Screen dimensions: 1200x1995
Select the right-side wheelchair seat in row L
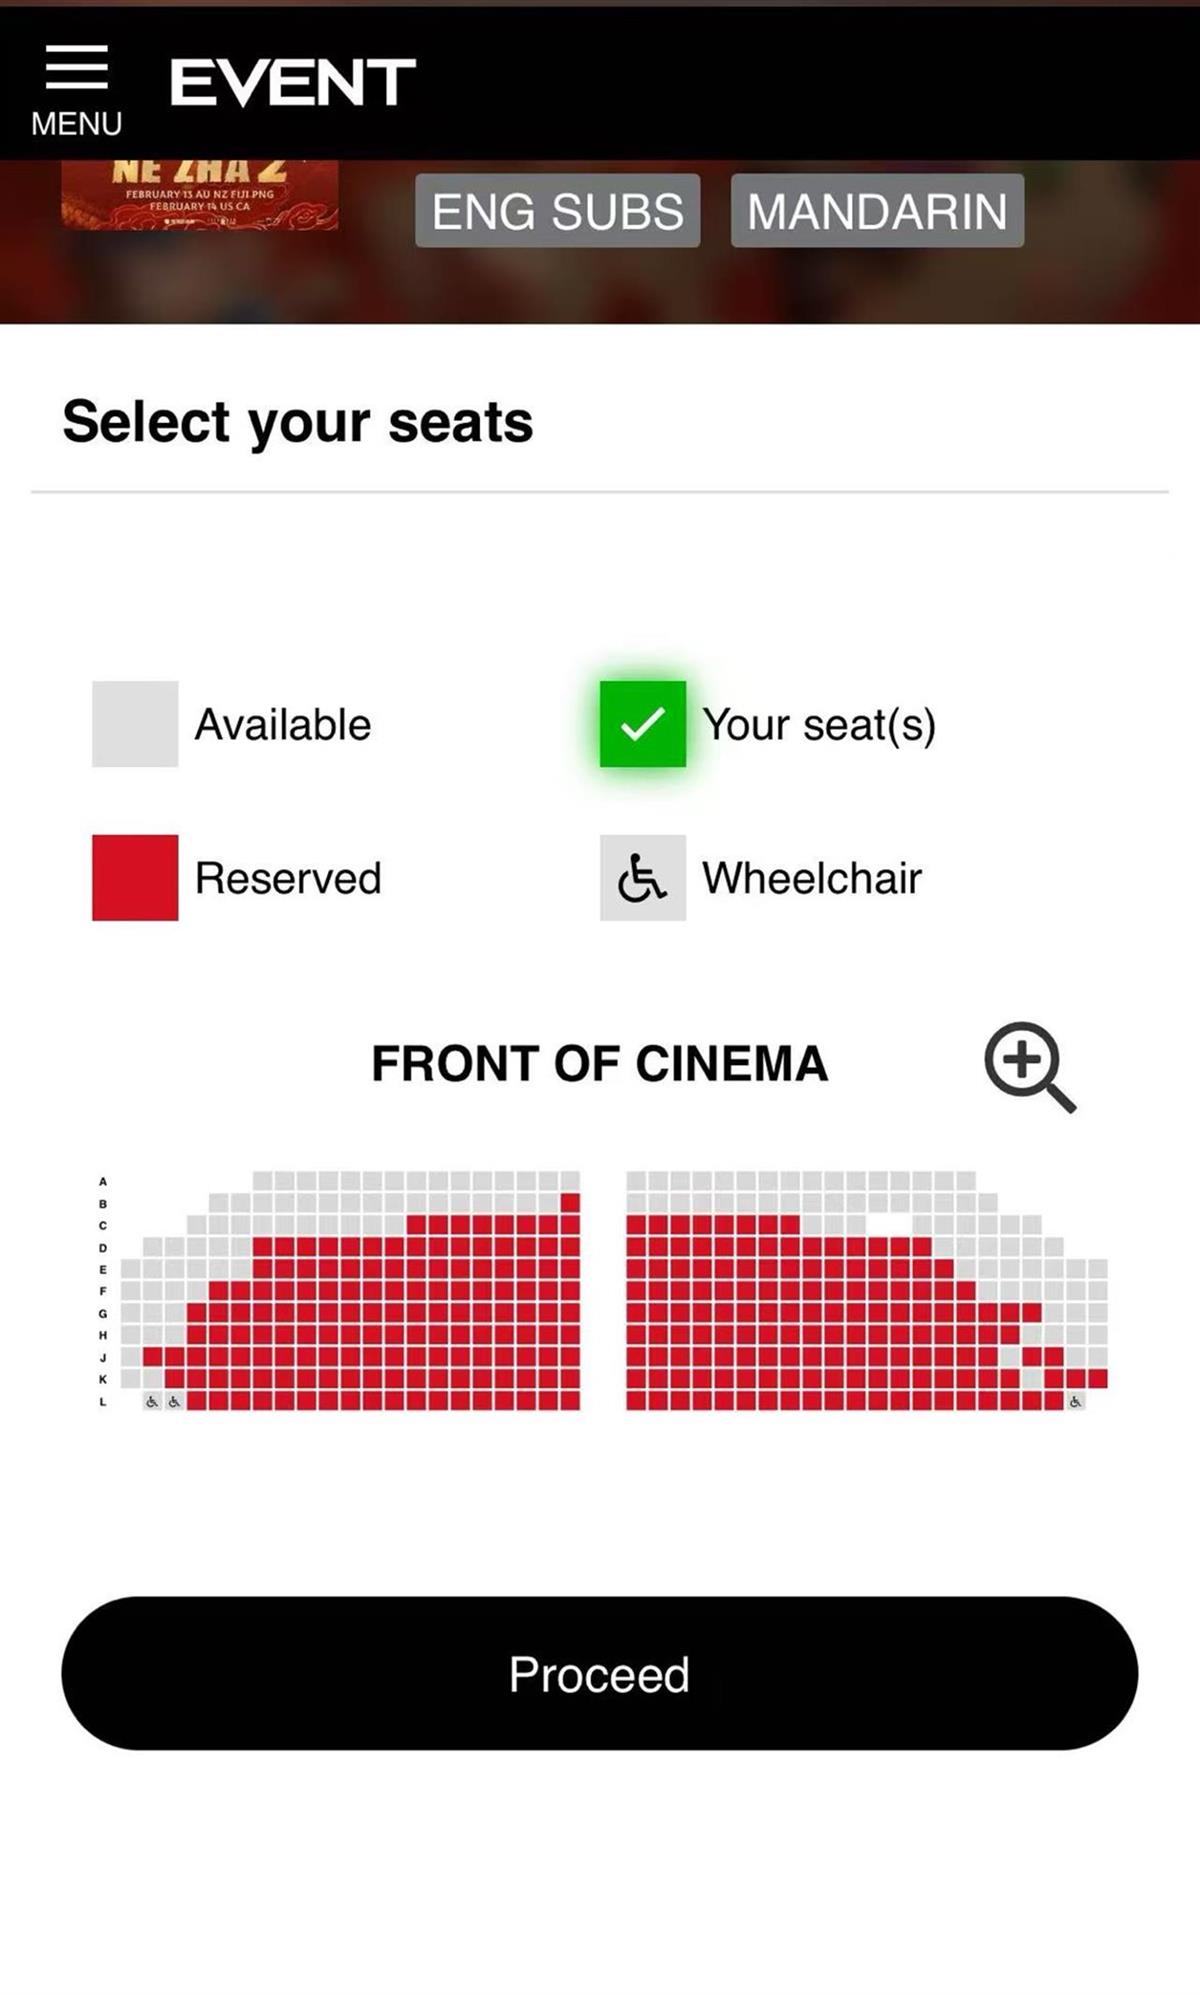click(1075, 1402)
